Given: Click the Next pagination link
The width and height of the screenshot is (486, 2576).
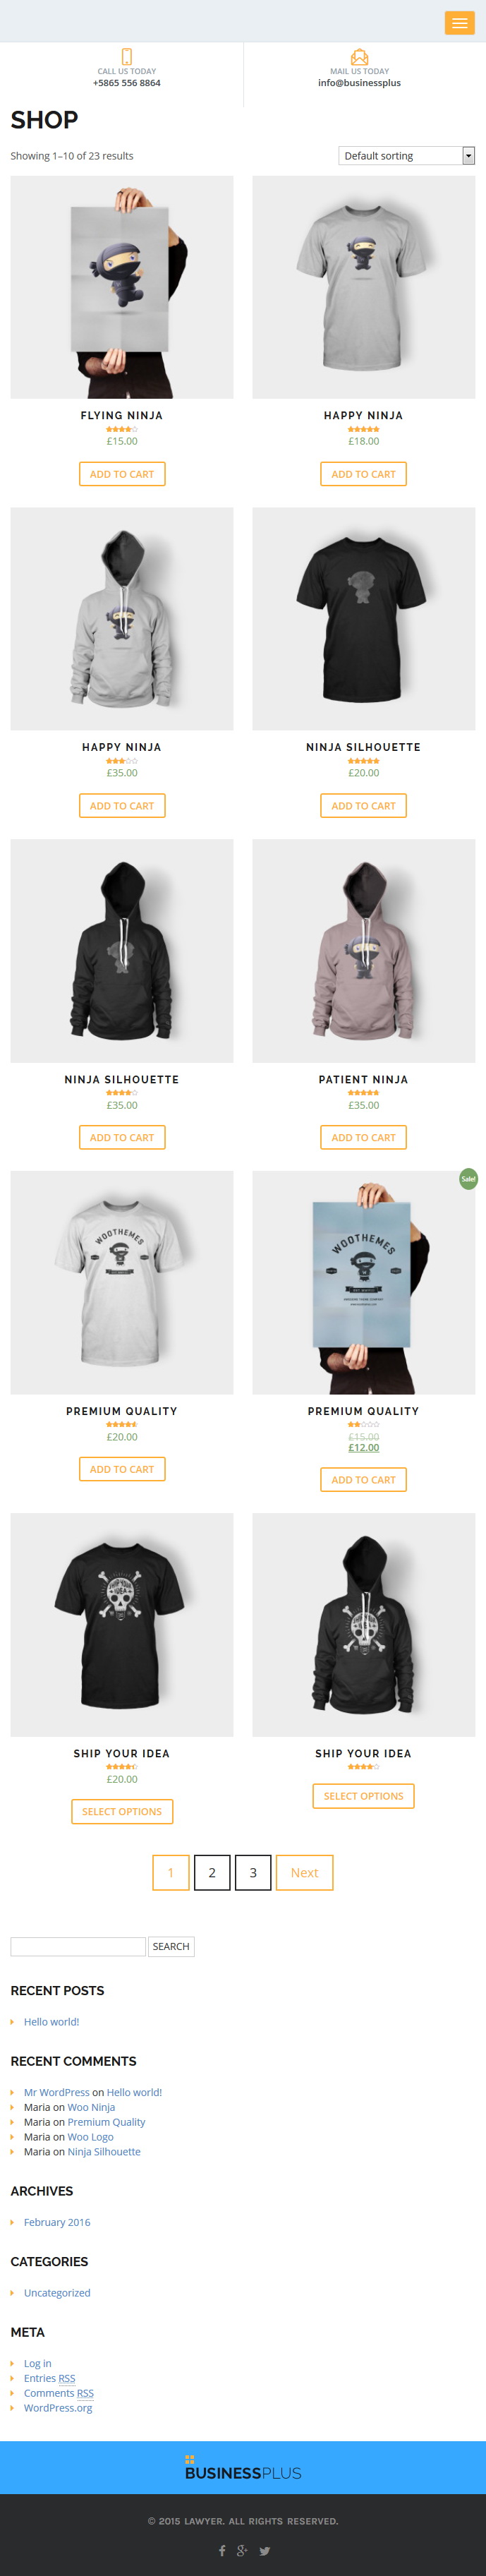Looking at the screenshot, I should tap(304, 1872).
